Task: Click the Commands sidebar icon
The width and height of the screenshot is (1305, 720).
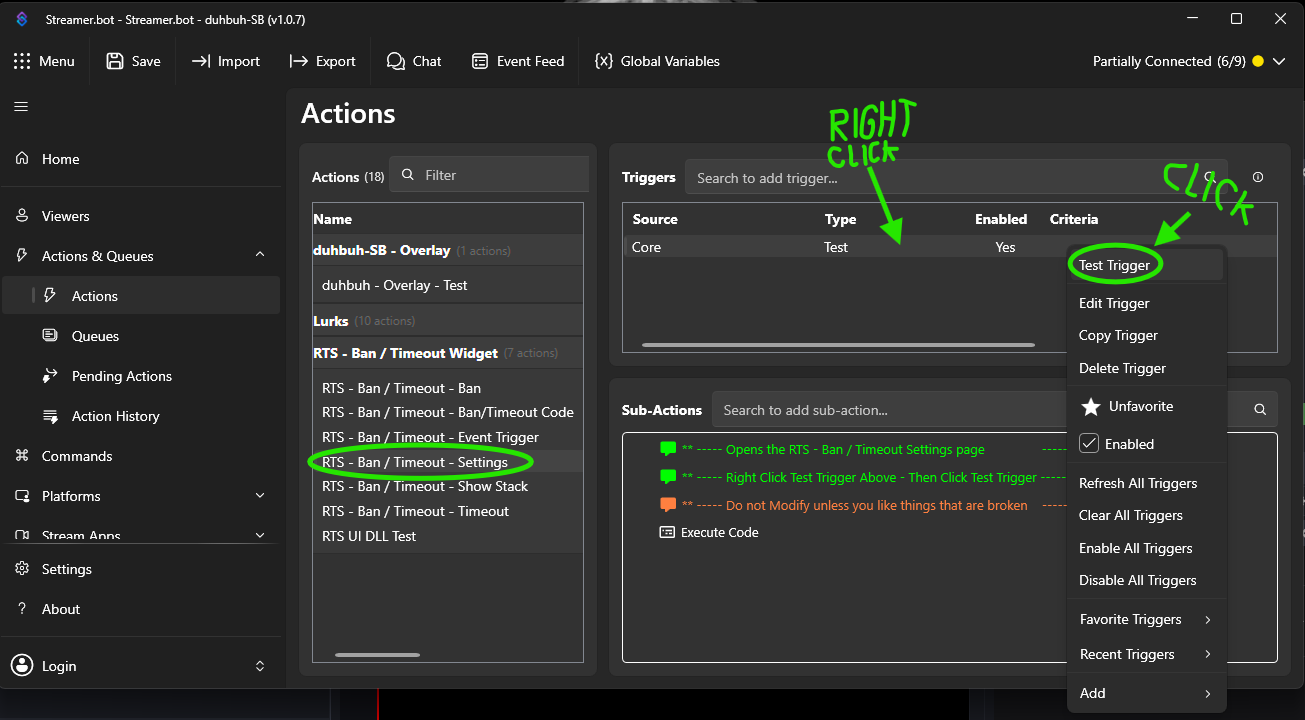Action: pyautogui.click(x=22, y=456)
